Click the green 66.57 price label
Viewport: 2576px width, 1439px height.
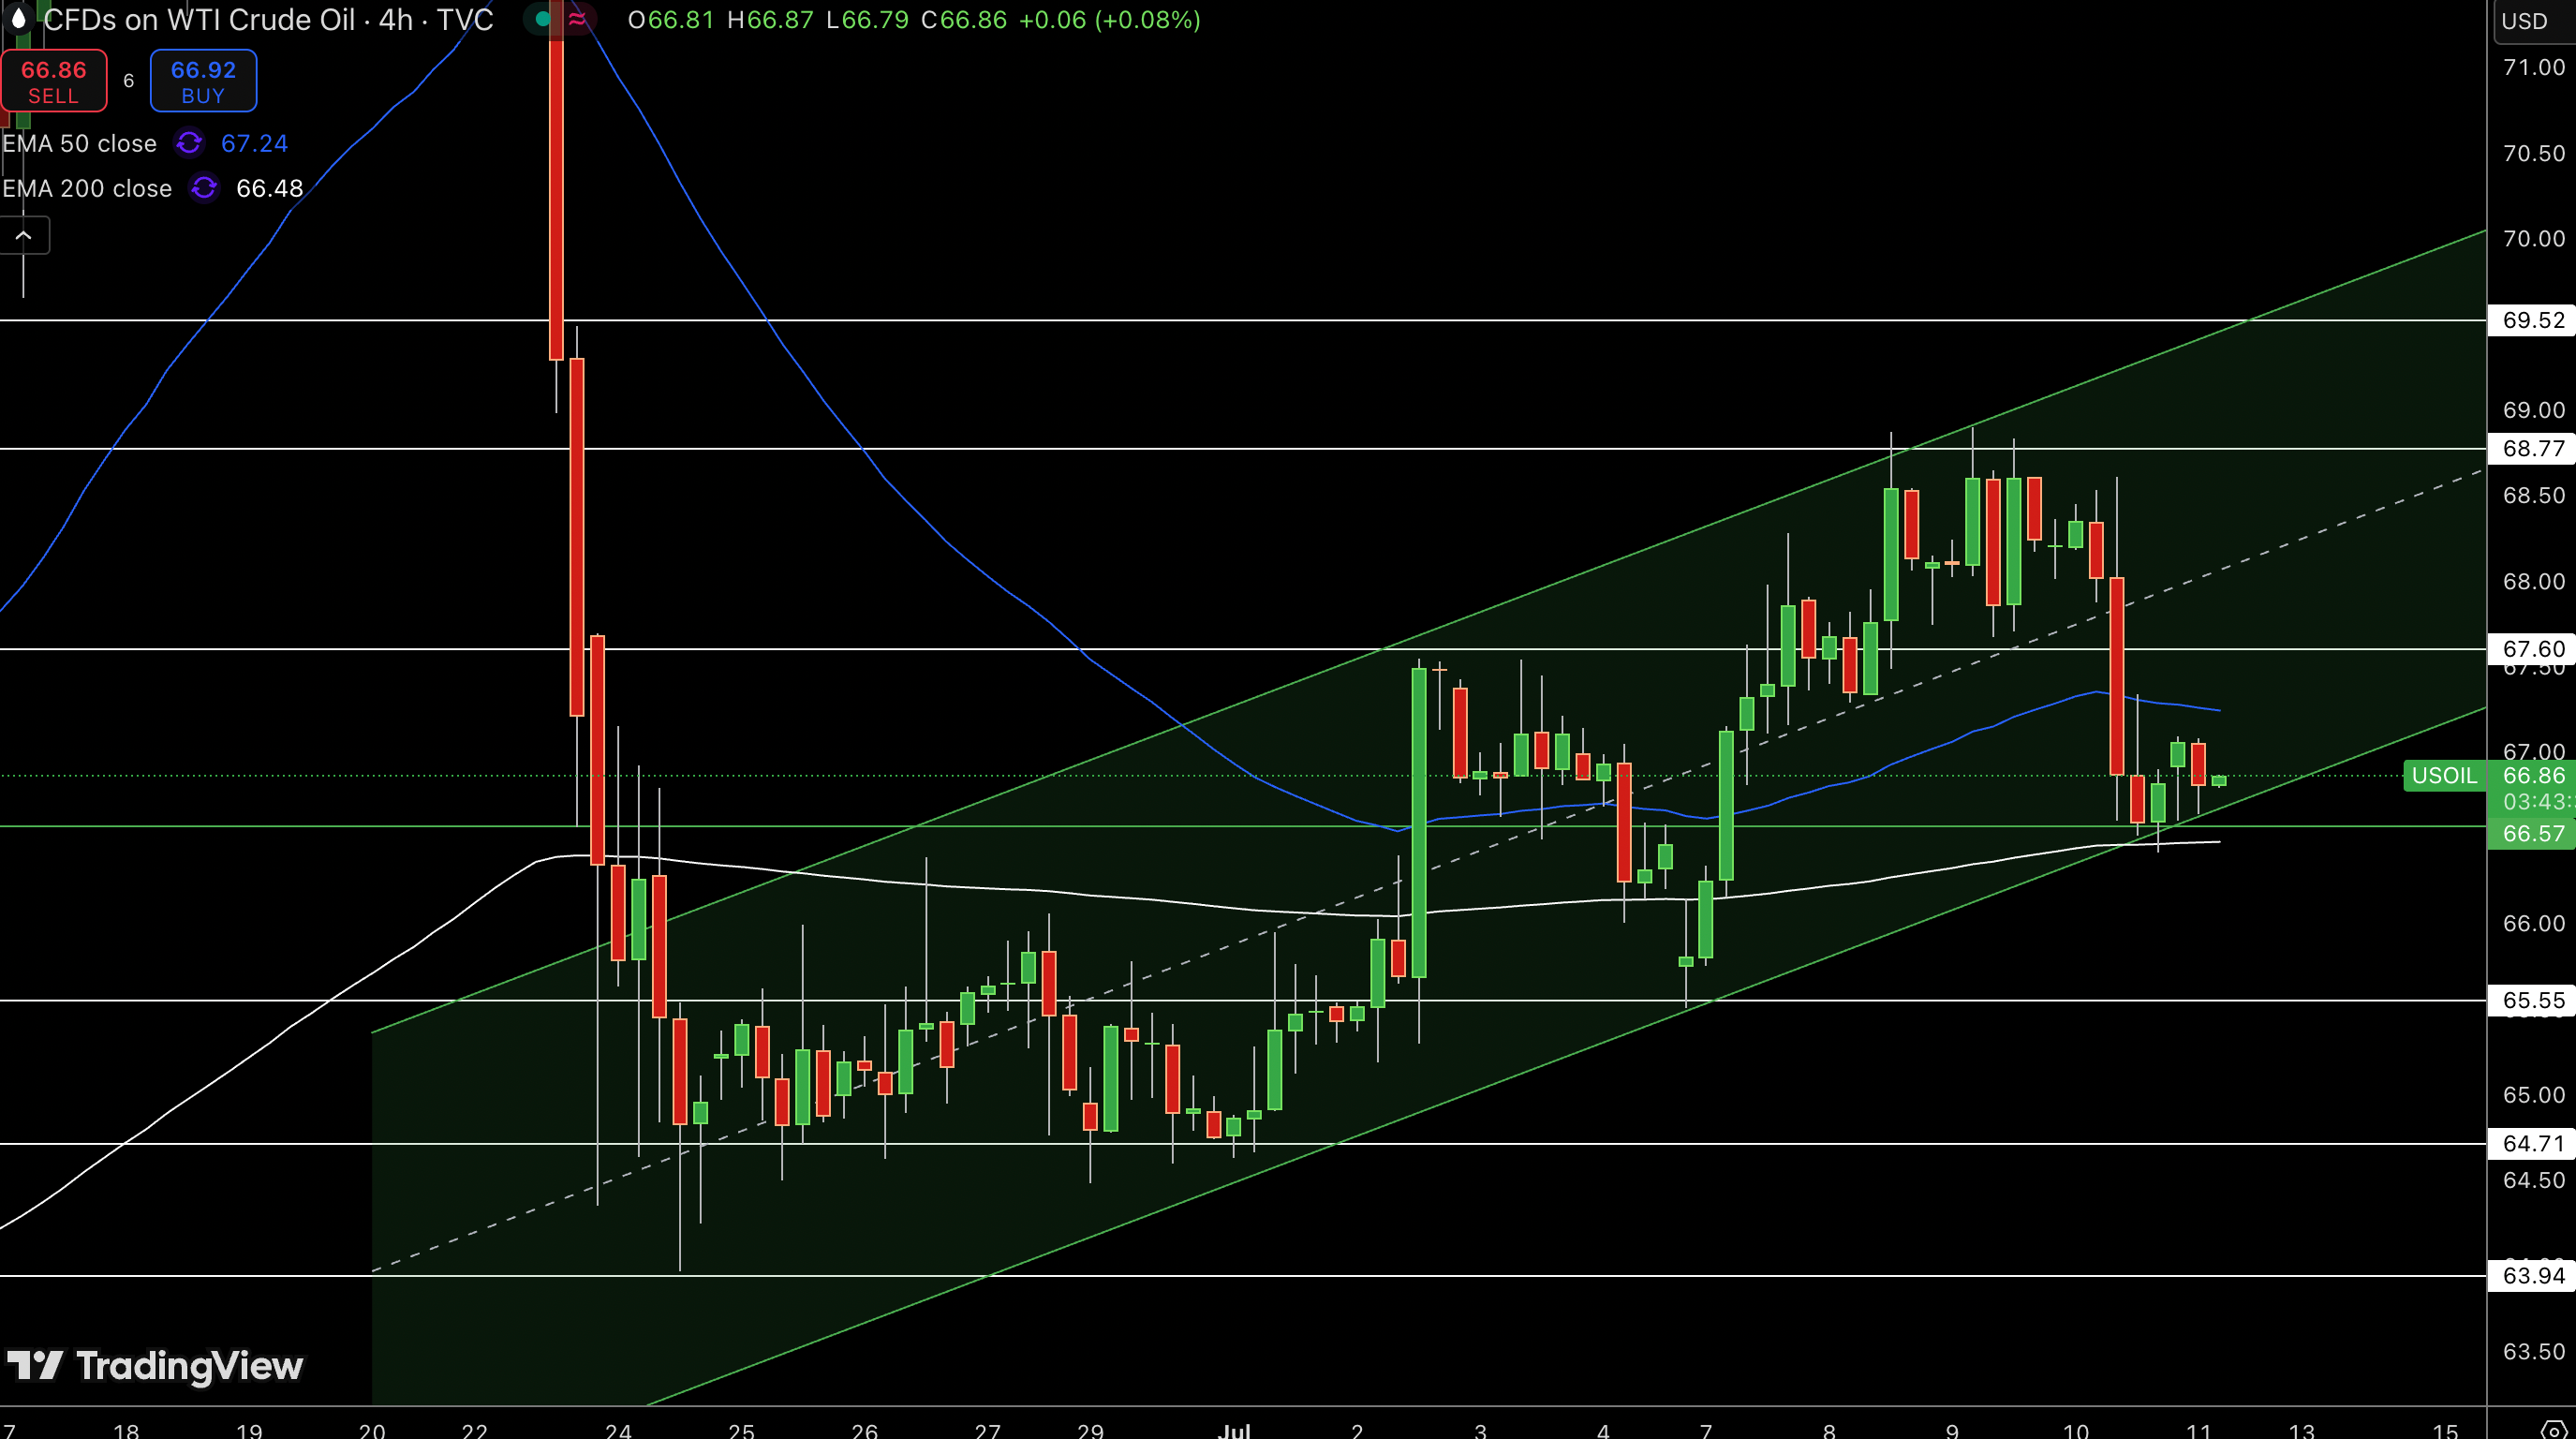pos(2532,833)
